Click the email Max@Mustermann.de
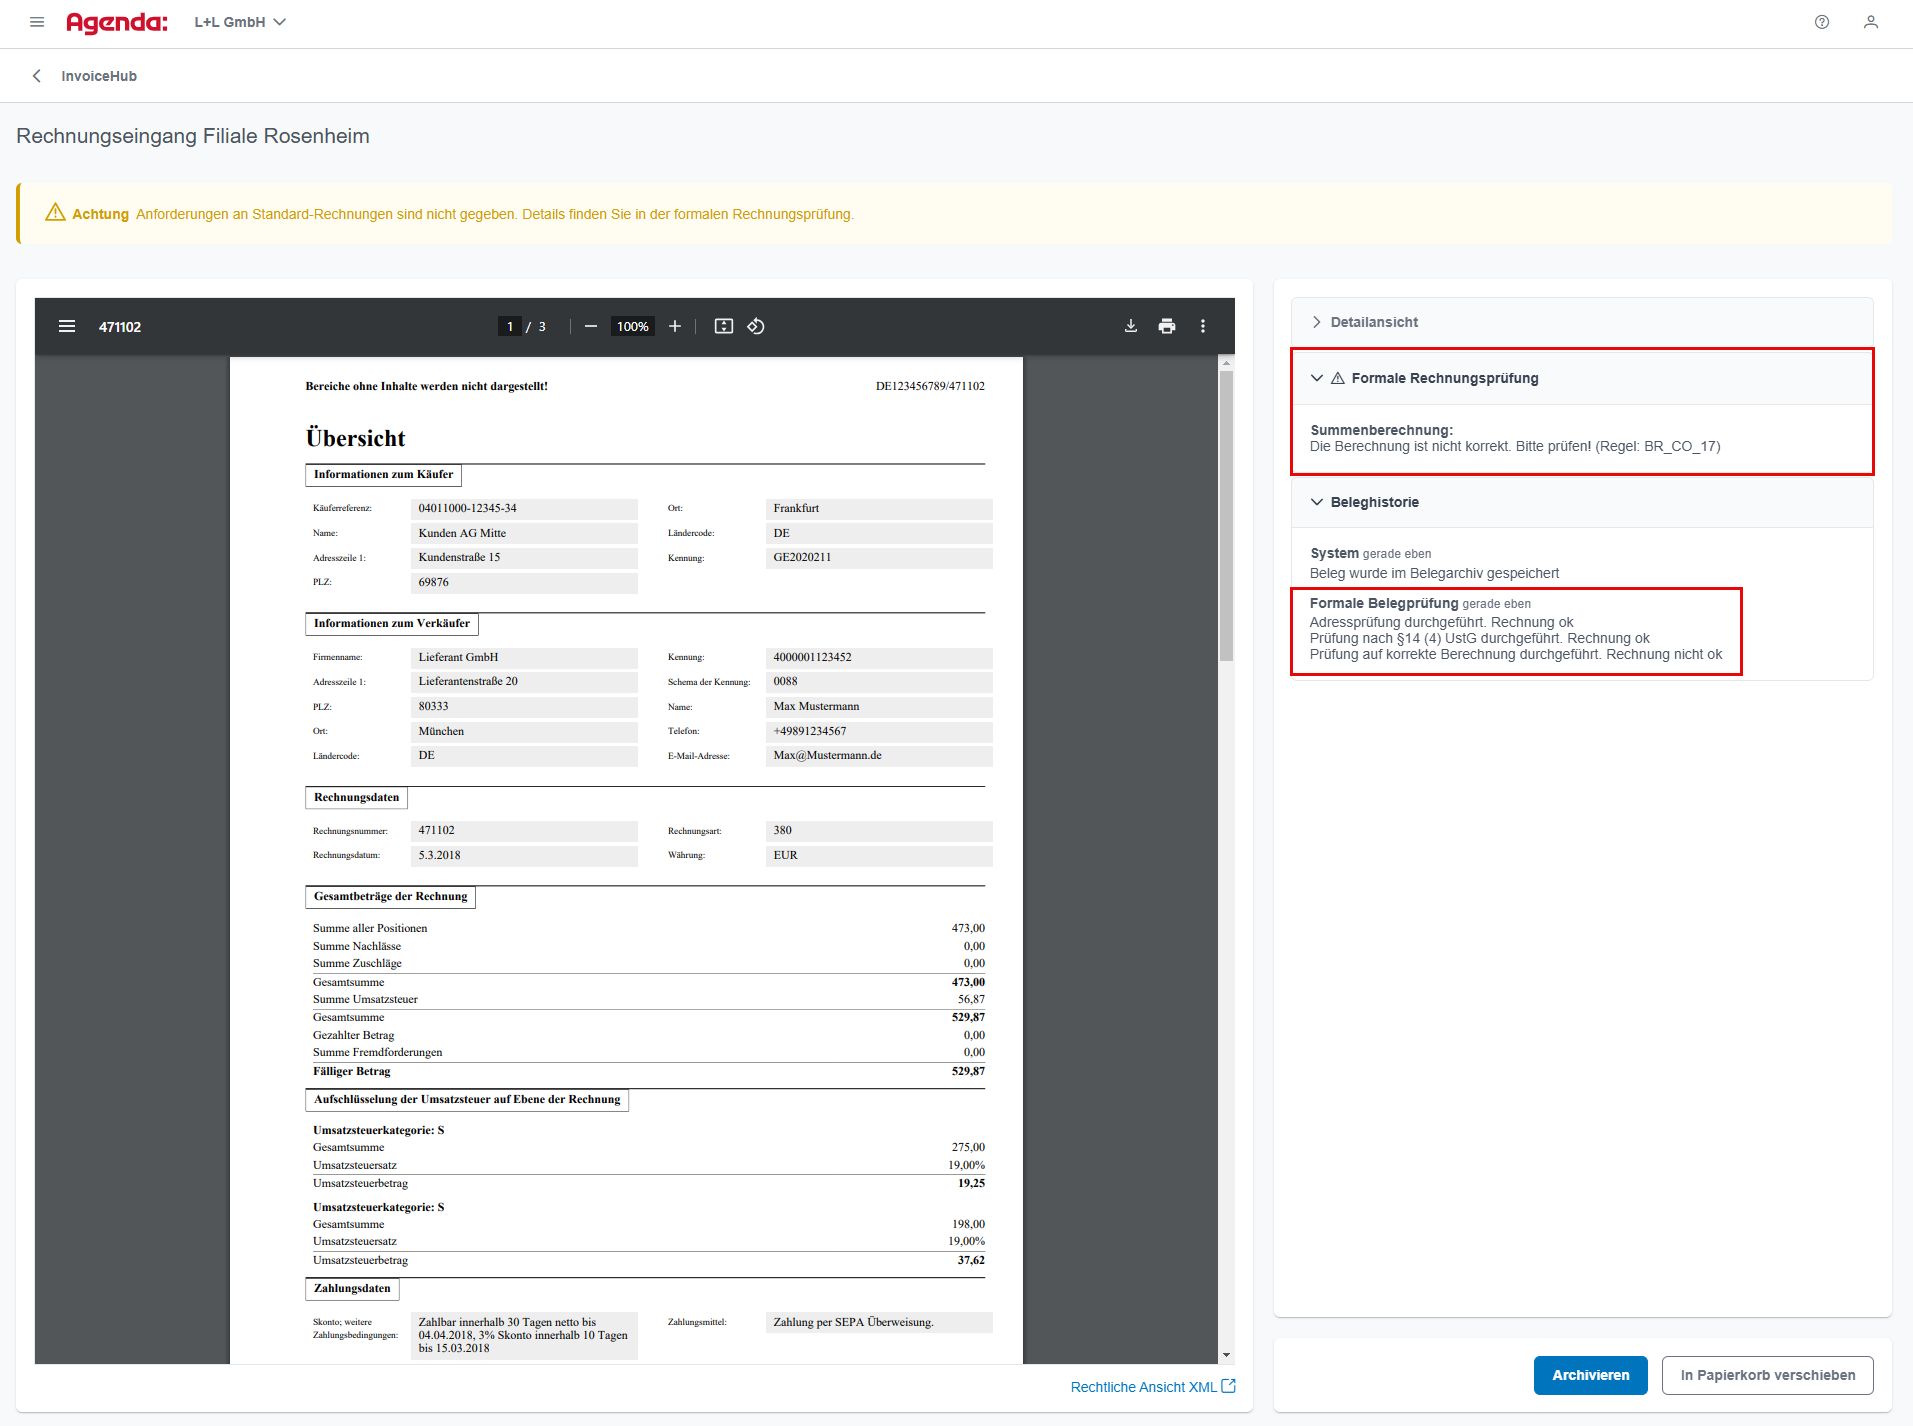This screenshot has height=1426, width=1913. click(879, 756)
